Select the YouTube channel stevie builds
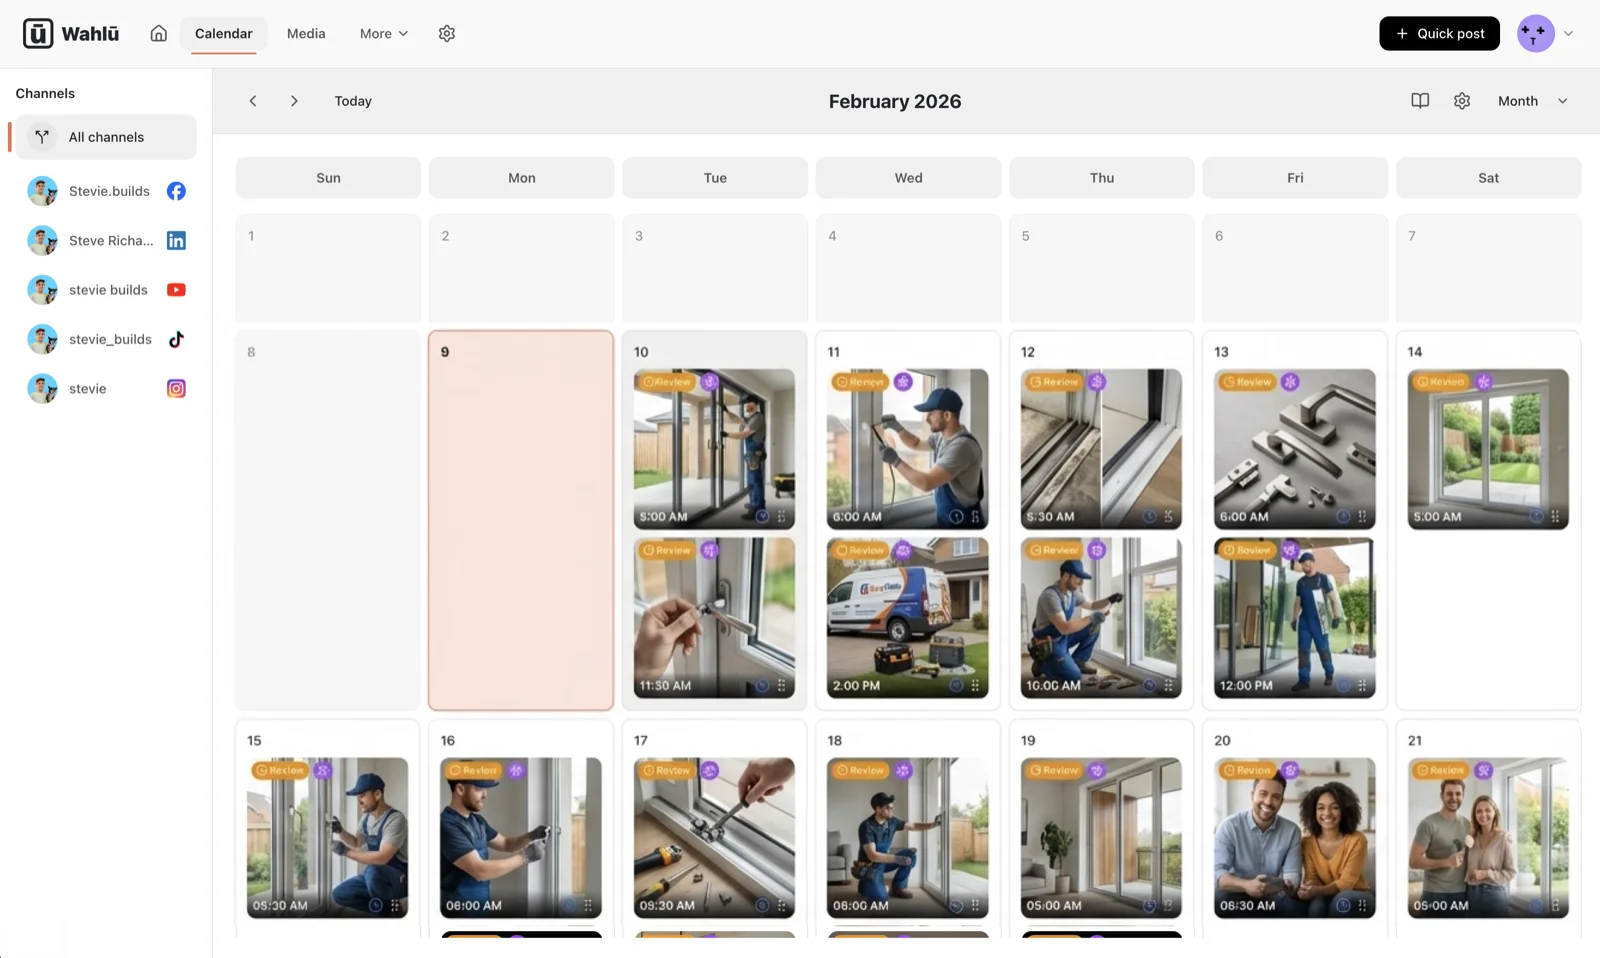Image resolution: width=1600 pixels, height=958 pixels. point(107,289)
